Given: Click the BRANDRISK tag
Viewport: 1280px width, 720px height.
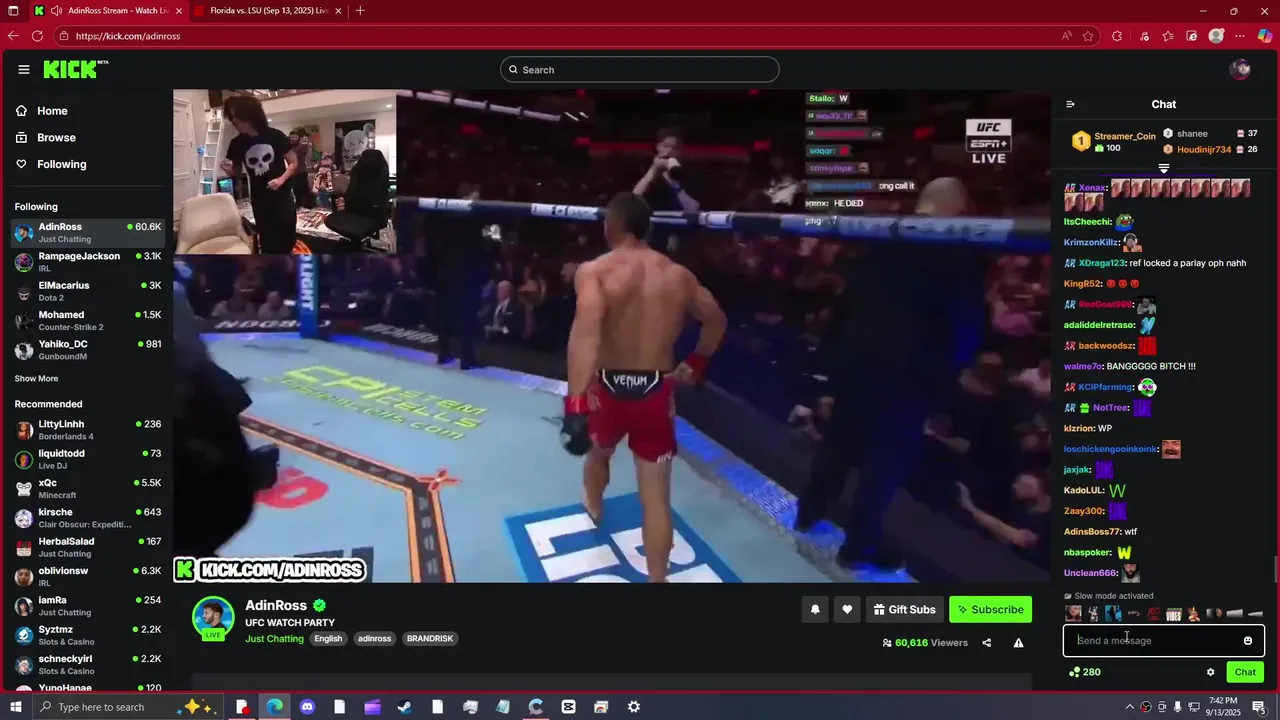Looking at the screenshot, I should click(x=430, y=639).
